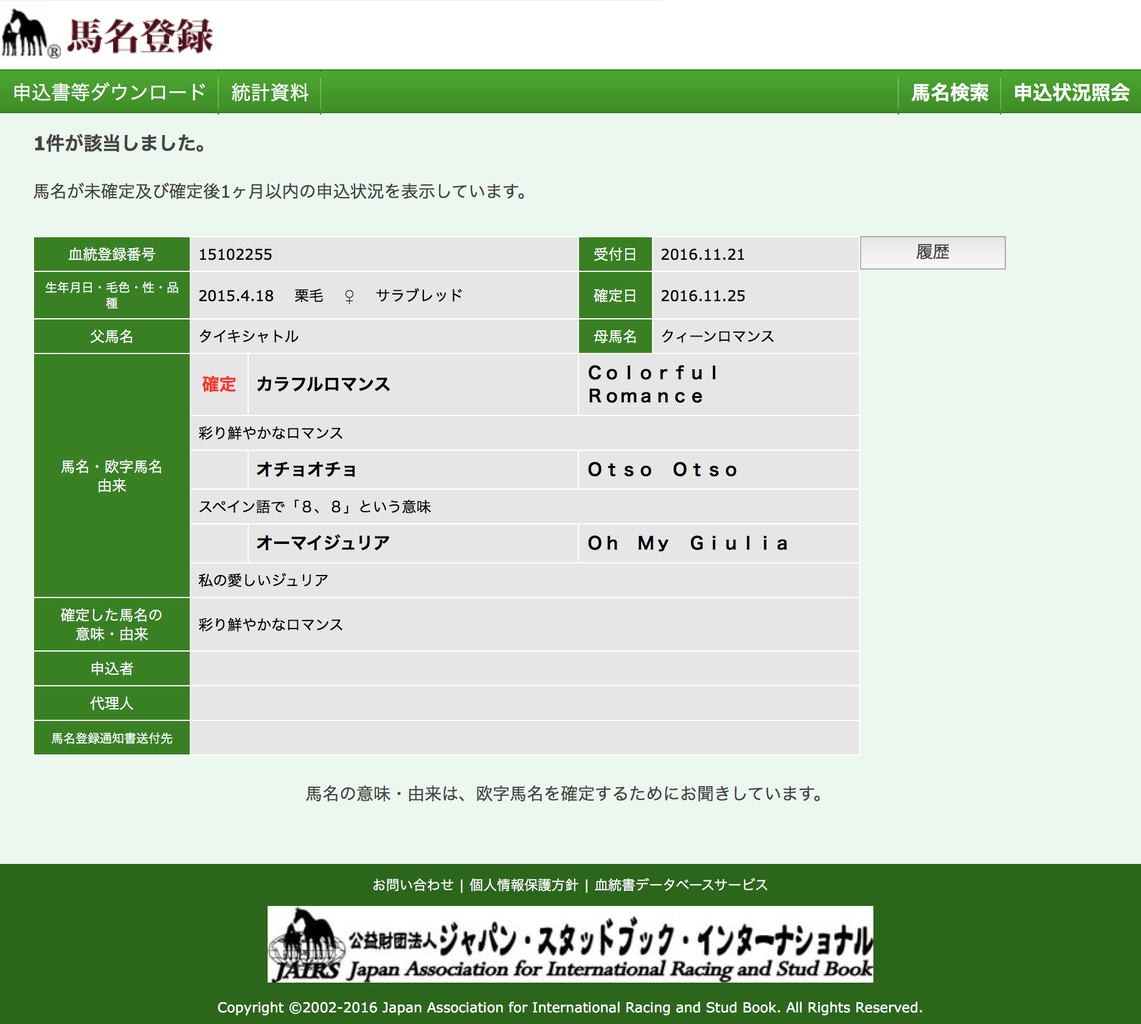1141x1024 pixels.
Task: Open the Japan Stud Book International footer banner
Action: [570, 945]
